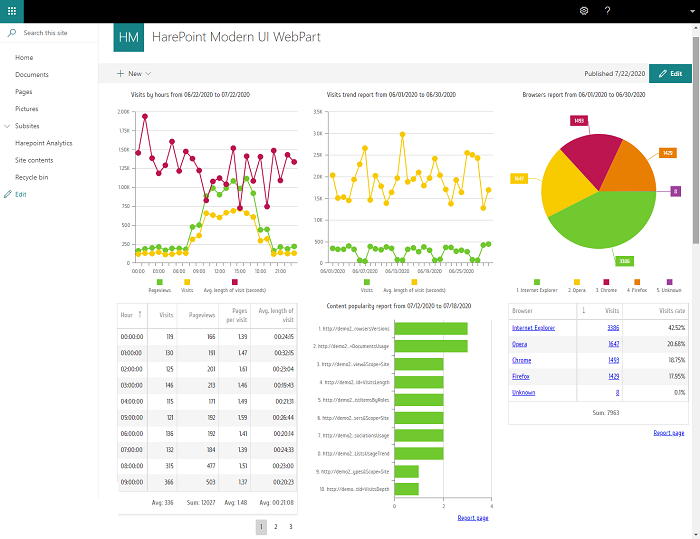Open the account dropdown arrow in top bar

[x=692, y=12]
